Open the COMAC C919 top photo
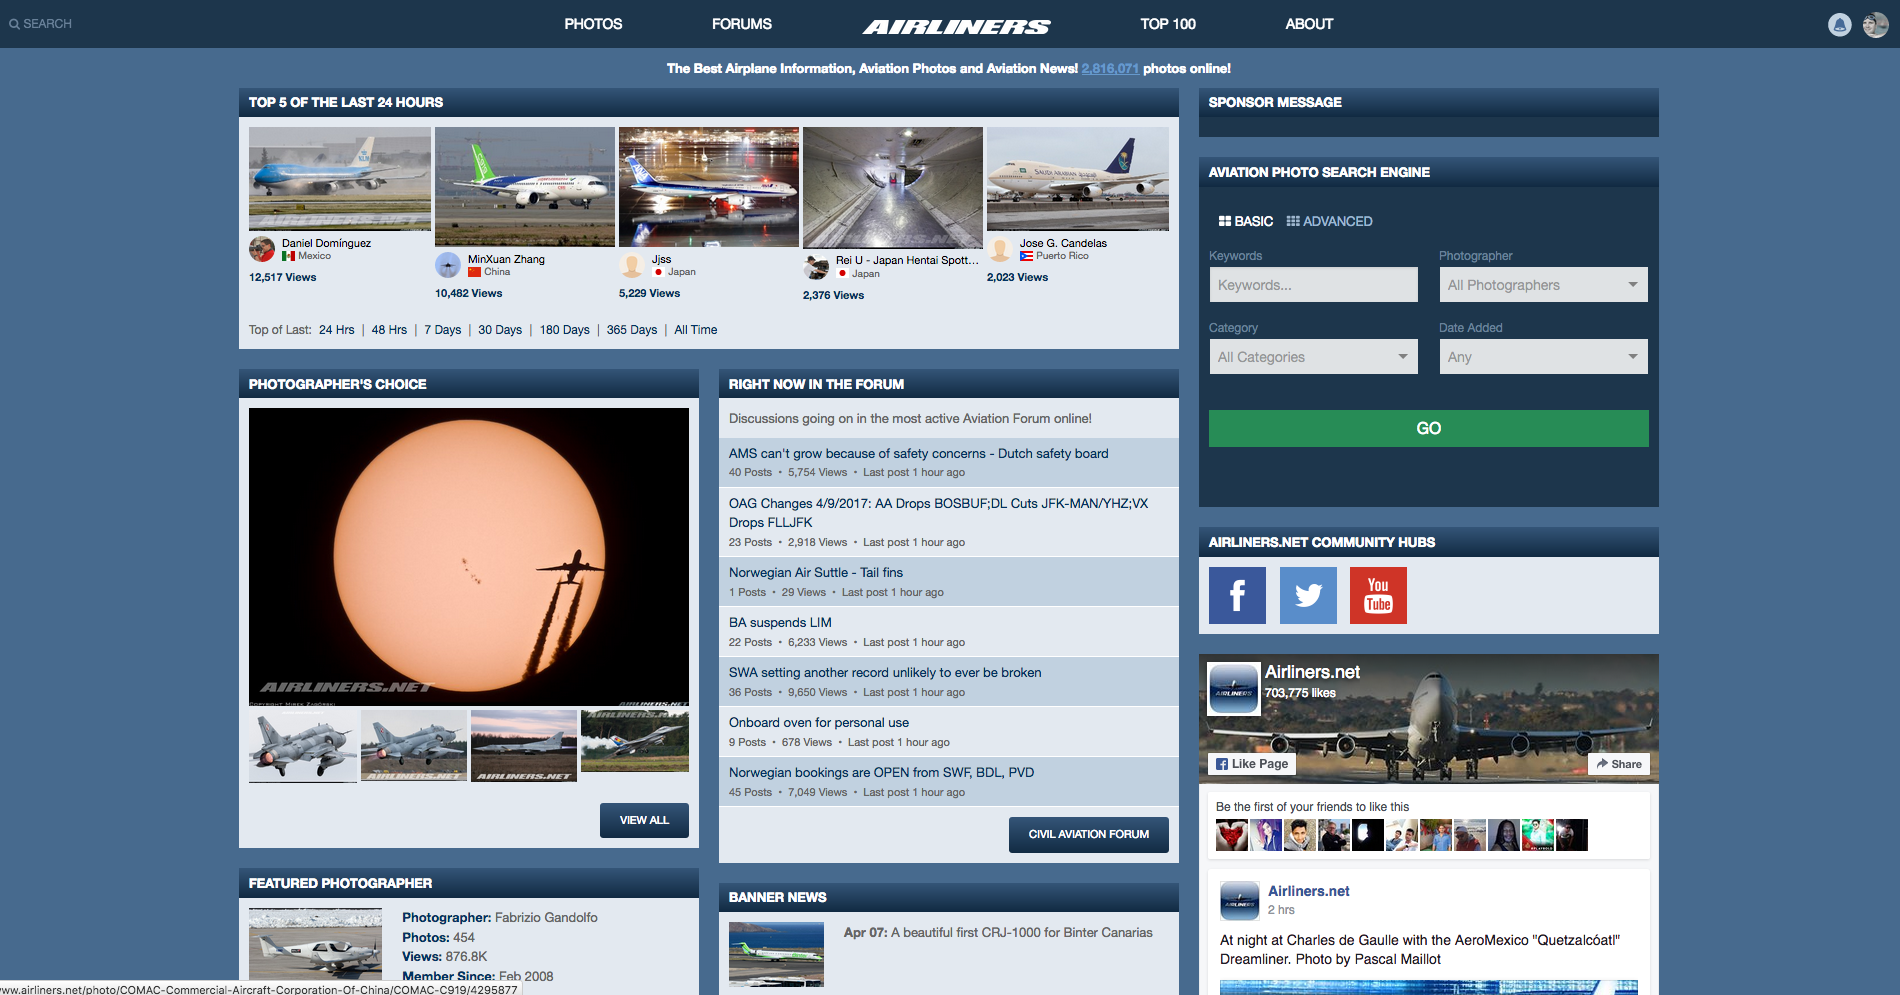Viewport: 1900px width, 995px height. 525,187
